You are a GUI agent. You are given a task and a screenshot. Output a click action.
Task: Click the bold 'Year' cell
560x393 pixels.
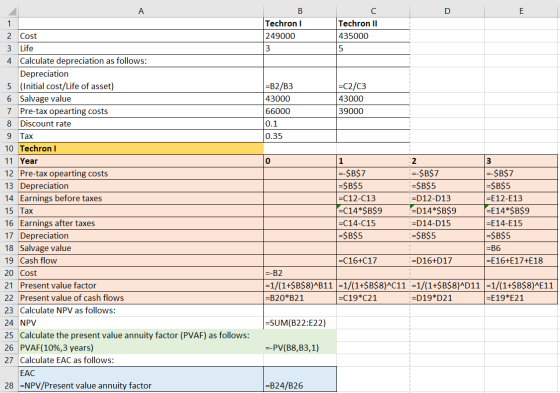coord(141,161)
